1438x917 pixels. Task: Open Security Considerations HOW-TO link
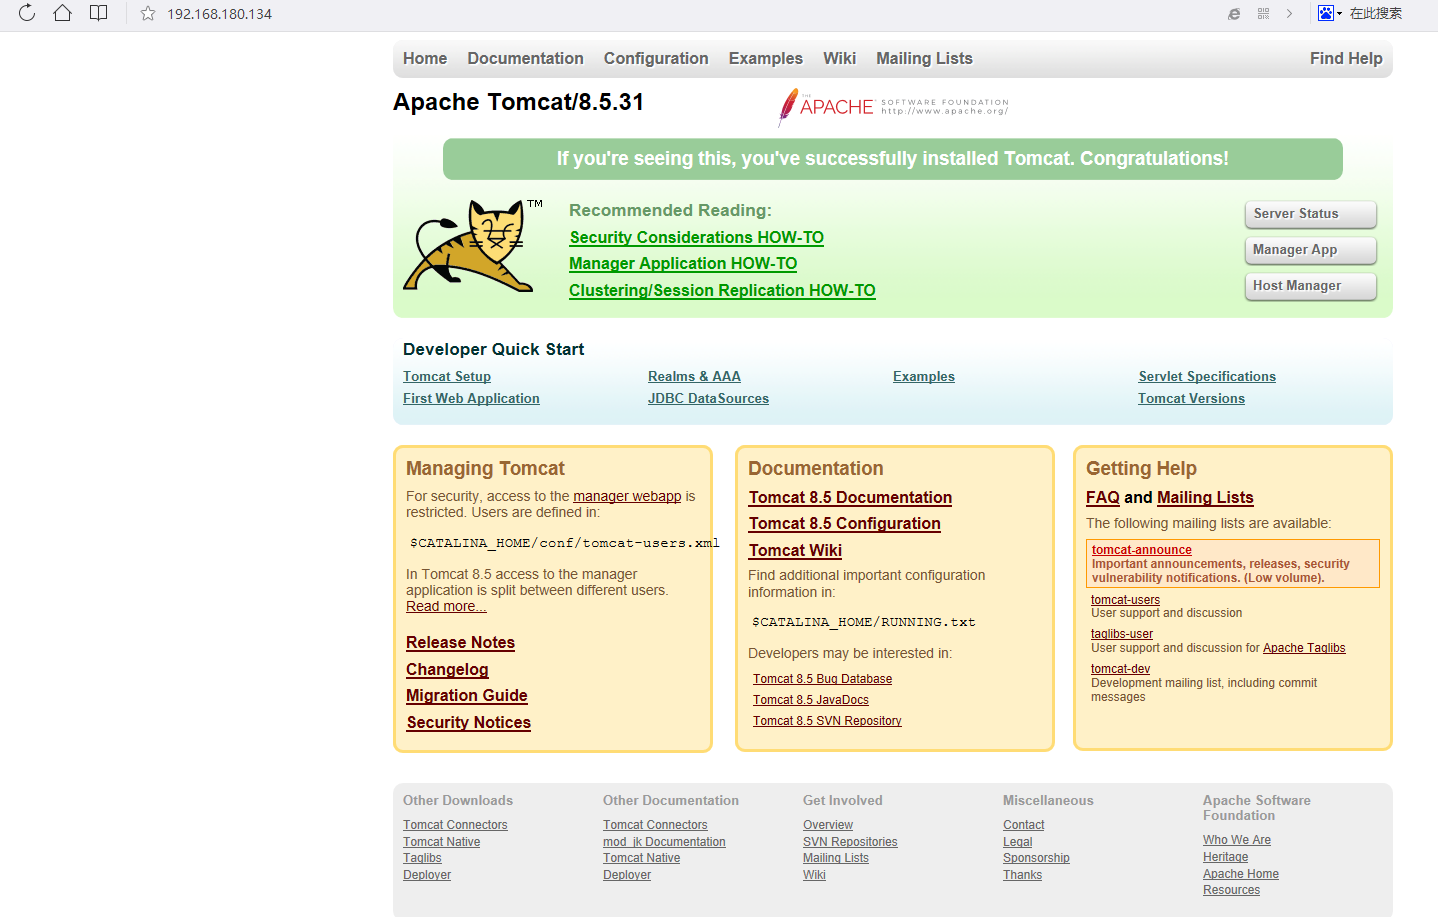(697, 237)
